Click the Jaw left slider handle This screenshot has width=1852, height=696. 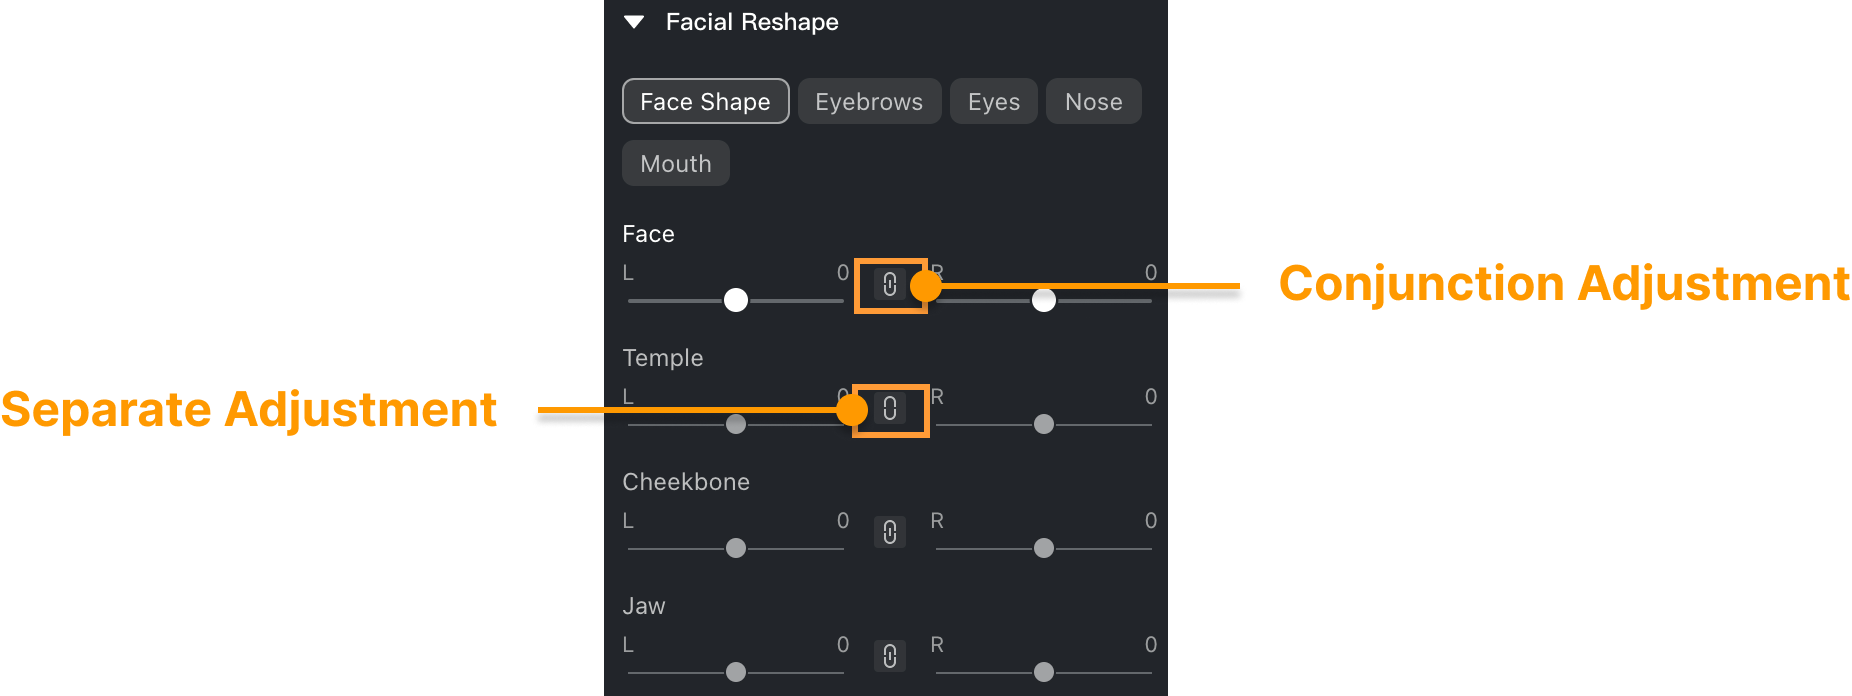pyautogui.click(x=736, y=672)
